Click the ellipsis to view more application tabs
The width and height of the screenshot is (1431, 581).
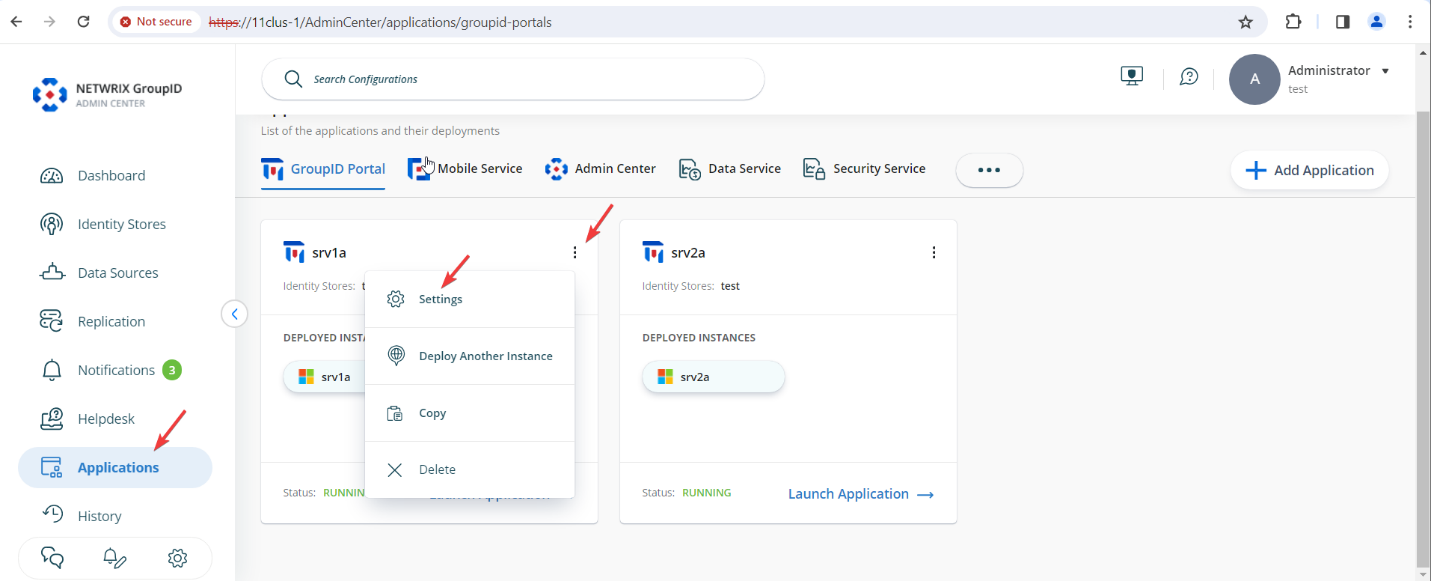989,170
